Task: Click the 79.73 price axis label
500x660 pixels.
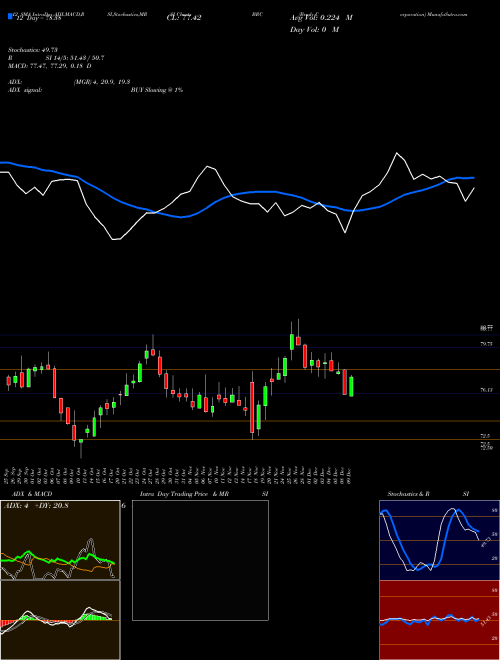Action: coord(486,344)
